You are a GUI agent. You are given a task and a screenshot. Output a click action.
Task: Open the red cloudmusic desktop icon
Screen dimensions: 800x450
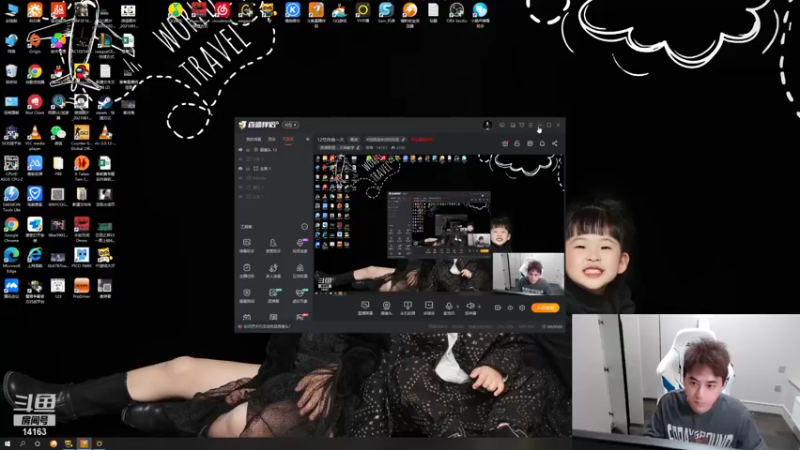[222, 13]
